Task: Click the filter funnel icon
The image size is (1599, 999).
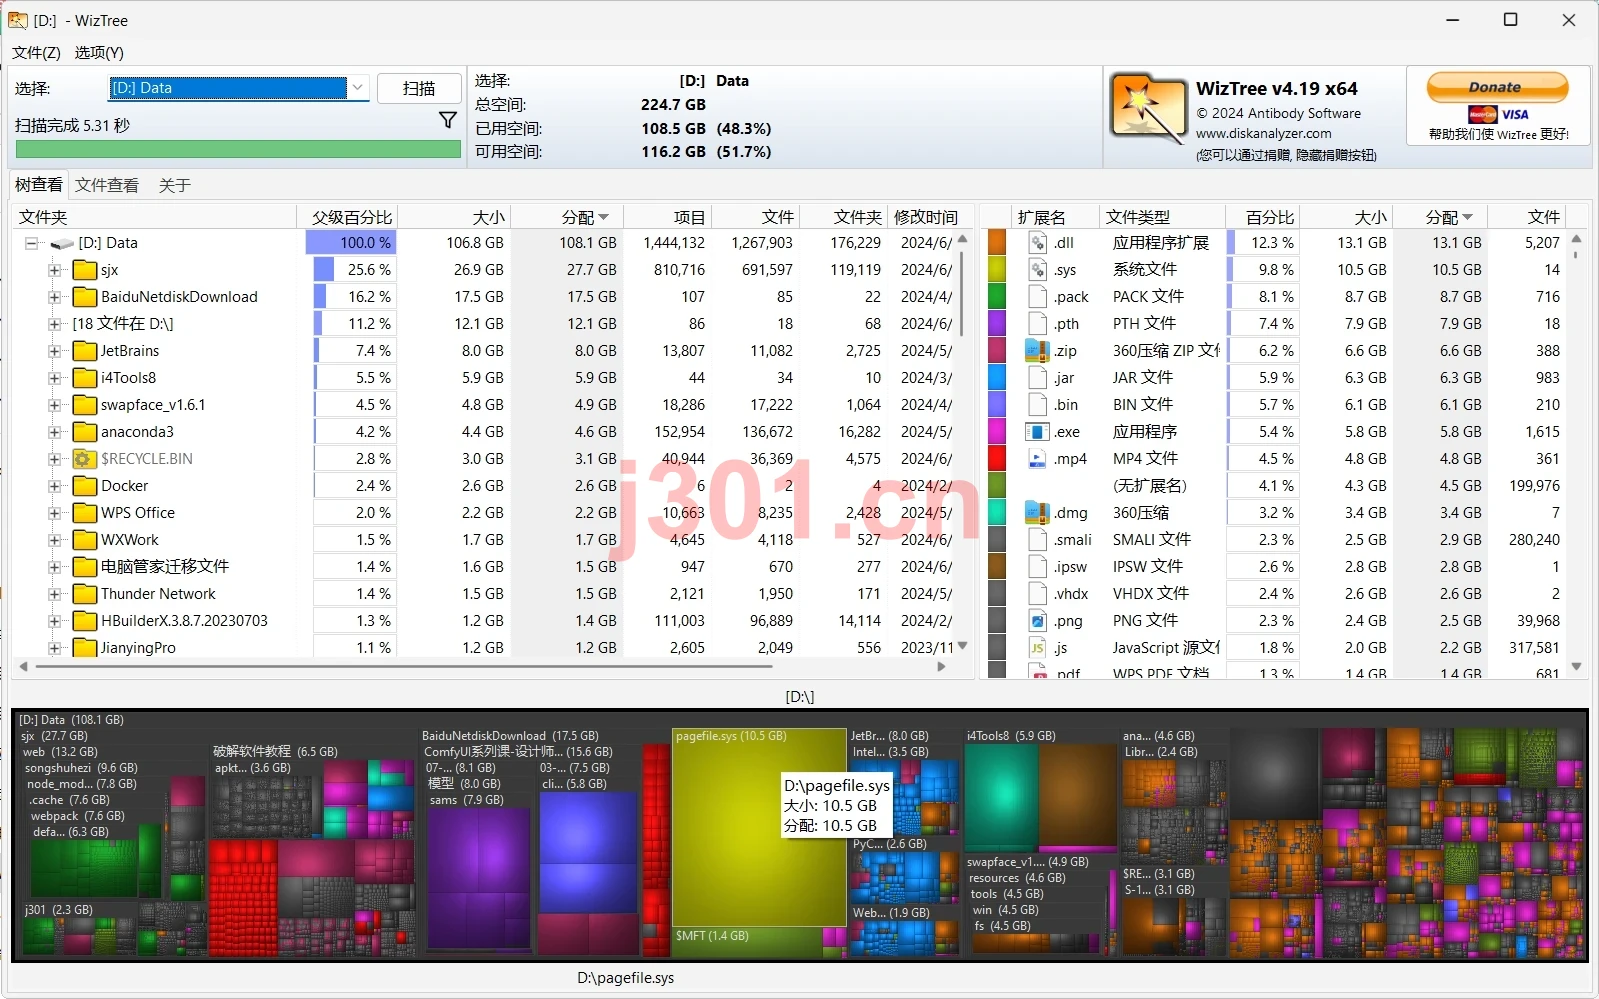Action: pos(448,120)
